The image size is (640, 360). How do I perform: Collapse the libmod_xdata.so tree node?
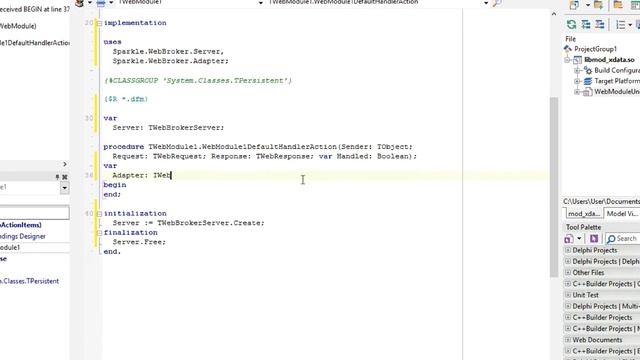pyautogui.click(x=567, y=60)
